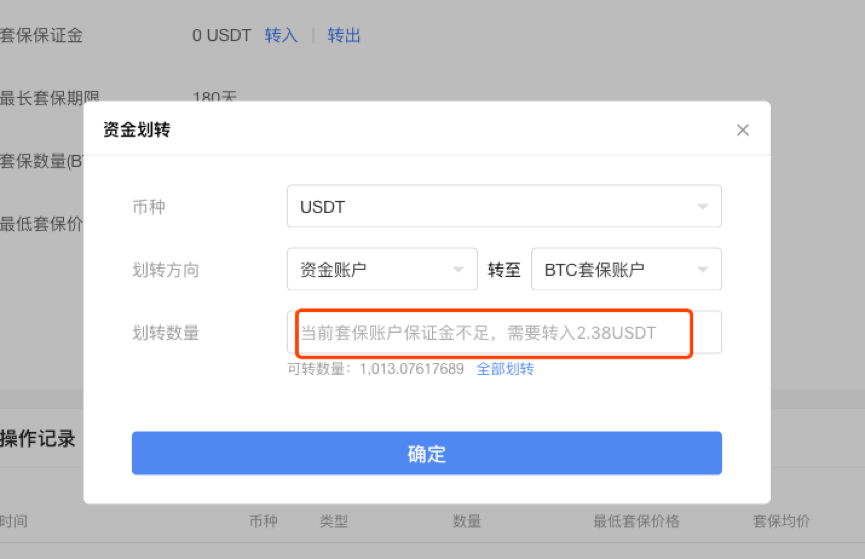
Task: Close the 资金划转 dialog
Action: pyautogui.click(x=743, y=130)
